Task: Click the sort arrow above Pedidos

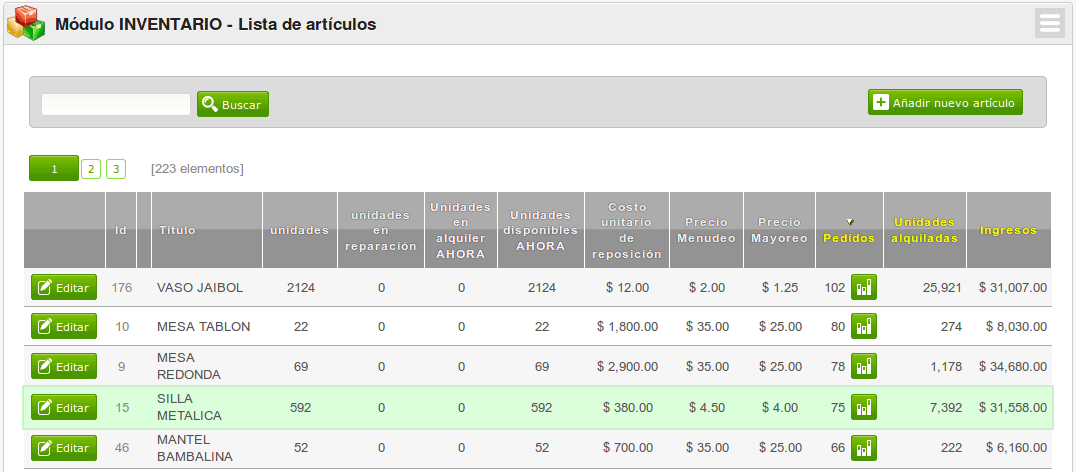Action: tap(849, 222)
